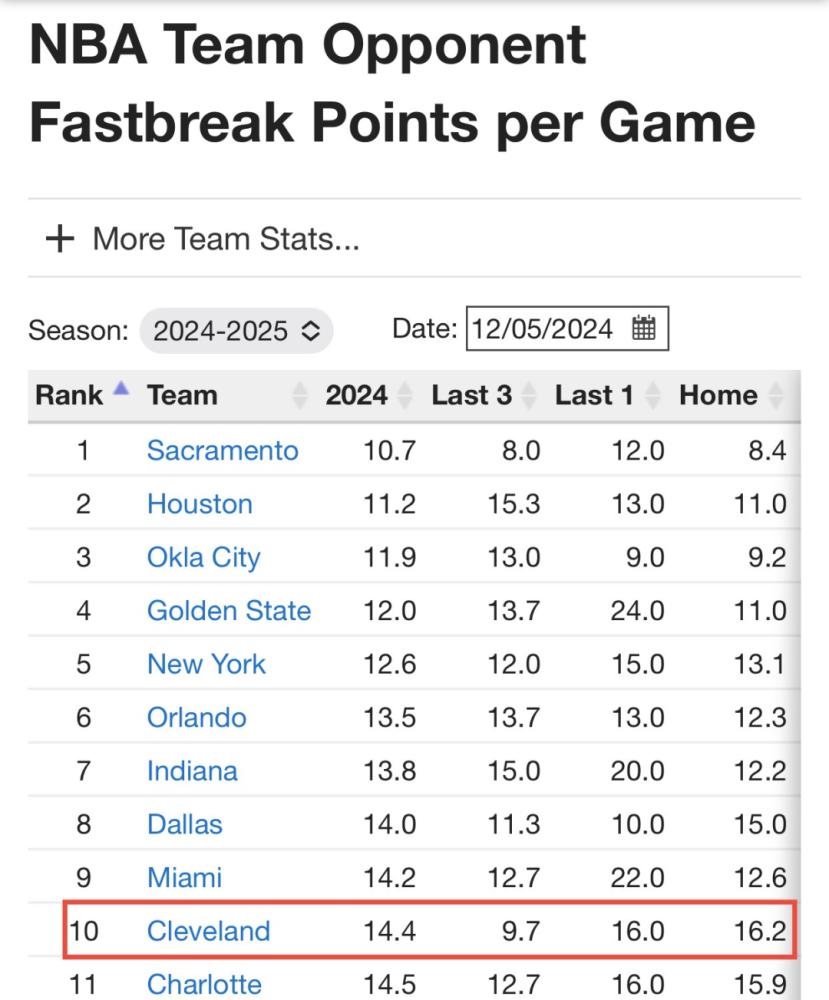This screenshot has height=1000, width=829.
Task: Sort by Rank using its blue arrow
Action: tap(121, 388)
